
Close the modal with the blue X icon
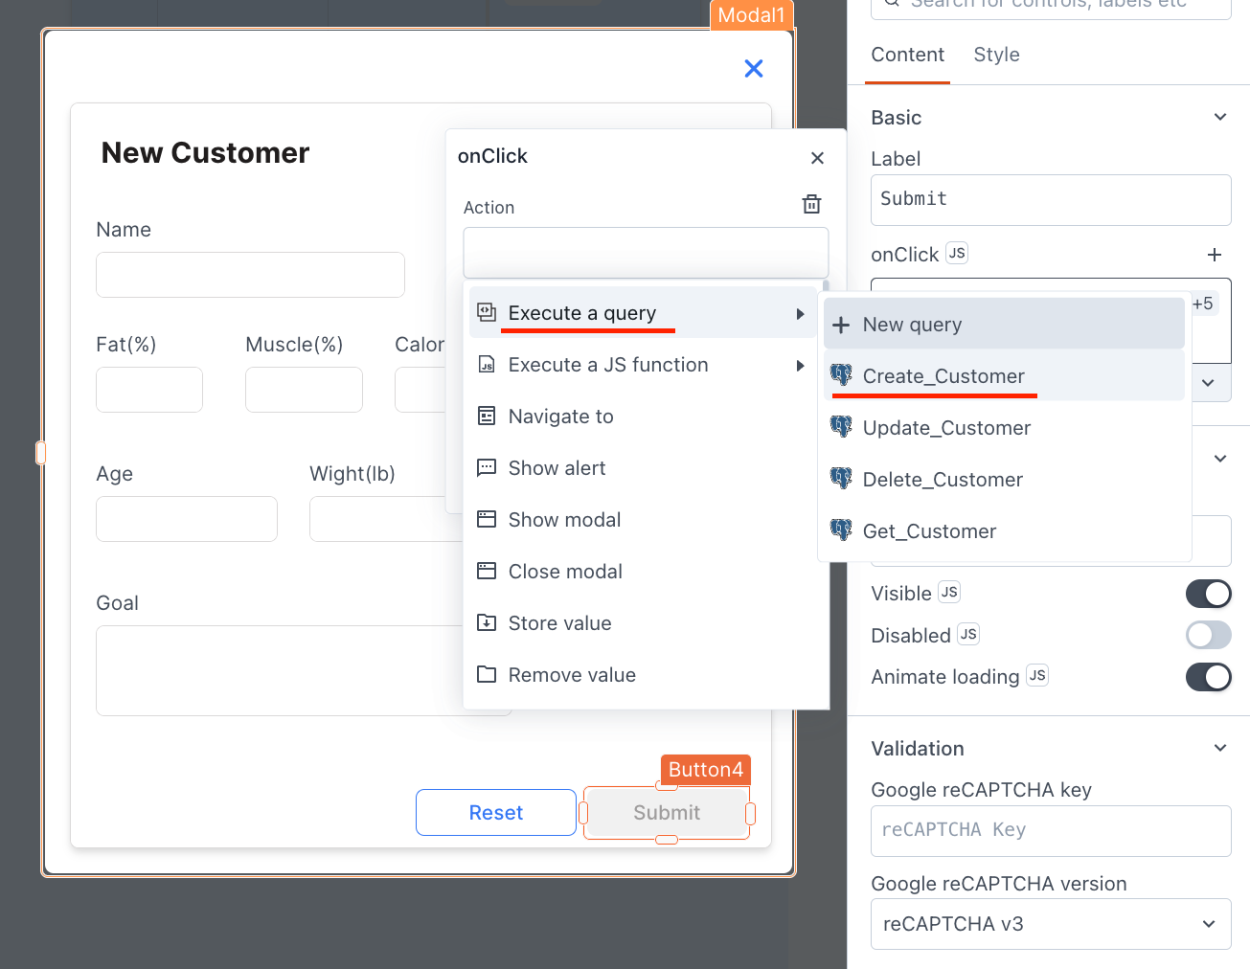tap(754, 68)
